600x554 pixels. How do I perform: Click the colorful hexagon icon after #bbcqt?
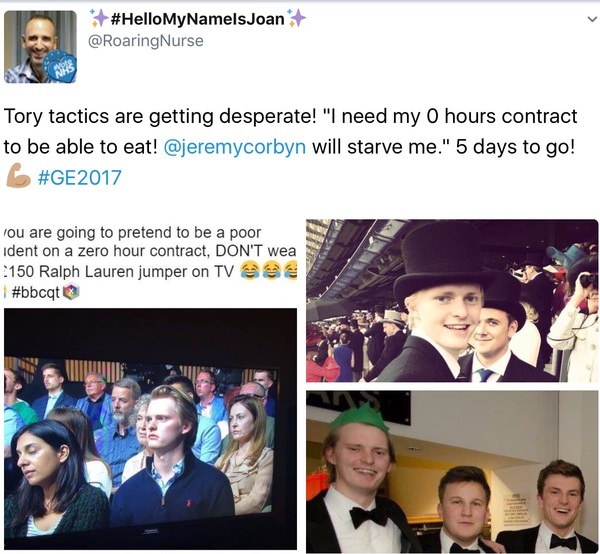click(70, 292)
